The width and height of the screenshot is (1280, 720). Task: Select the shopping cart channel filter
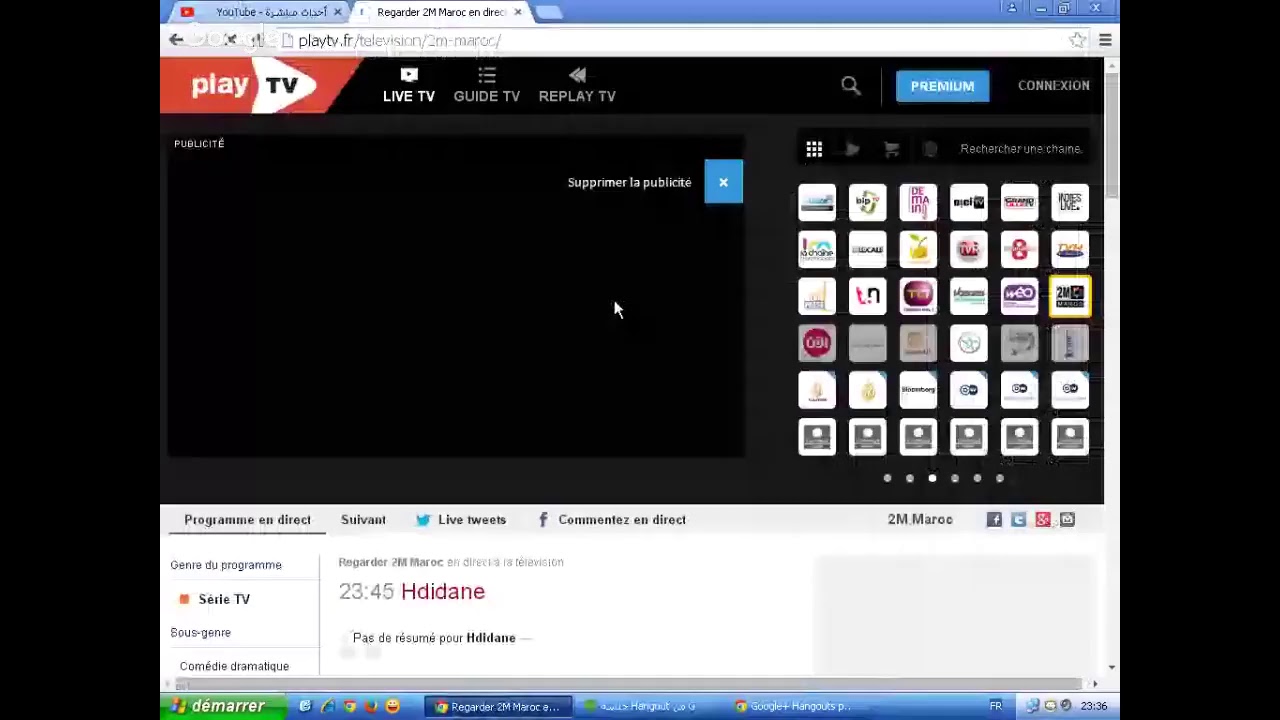[891, 149]
